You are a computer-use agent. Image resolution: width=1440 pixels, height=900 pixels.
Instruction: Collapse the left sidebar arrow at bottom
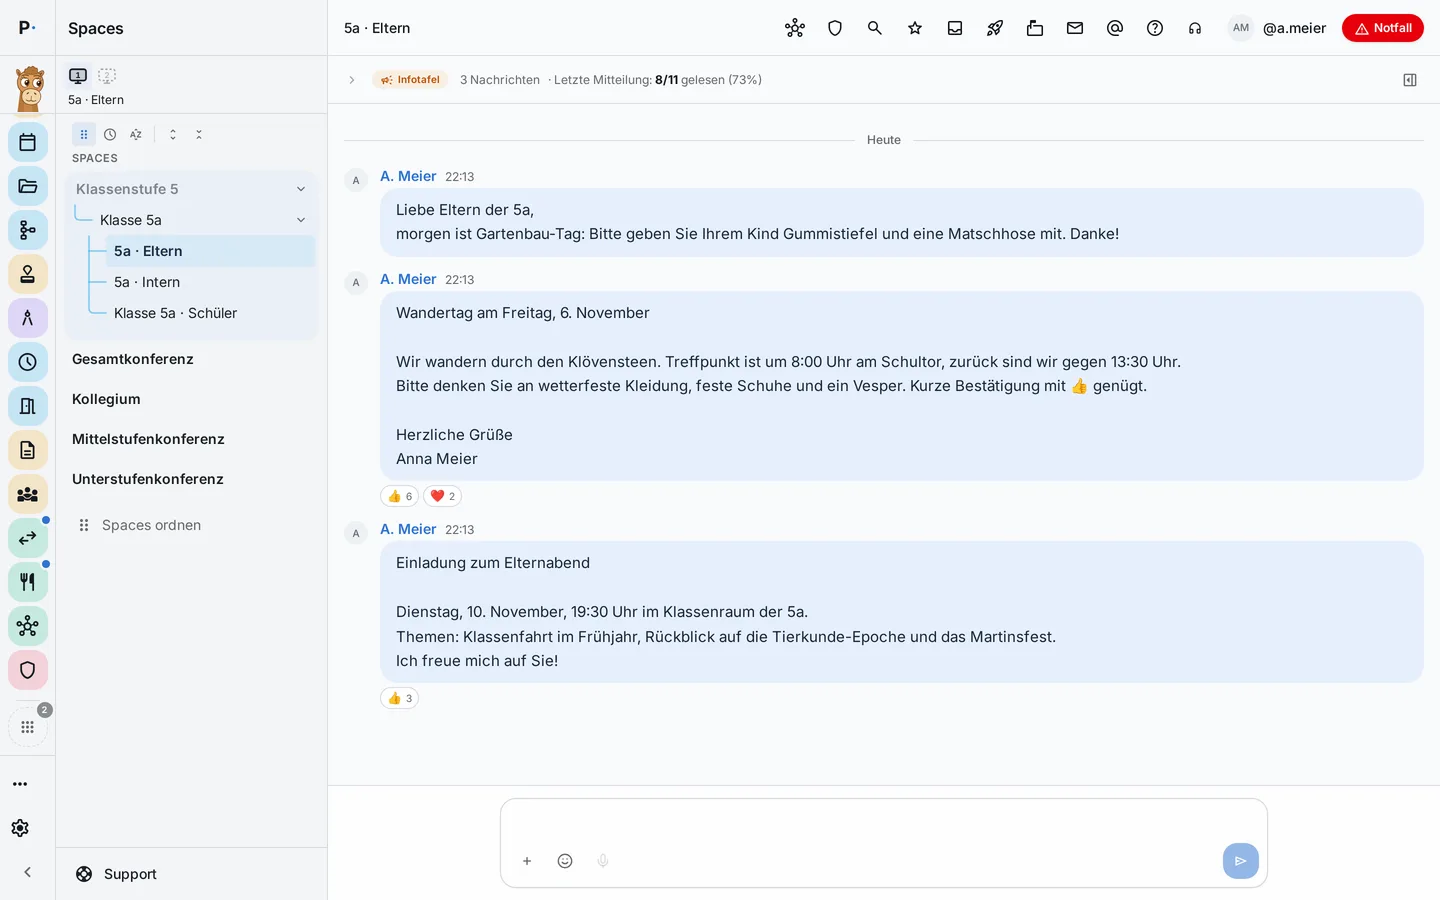coord(28,872)
